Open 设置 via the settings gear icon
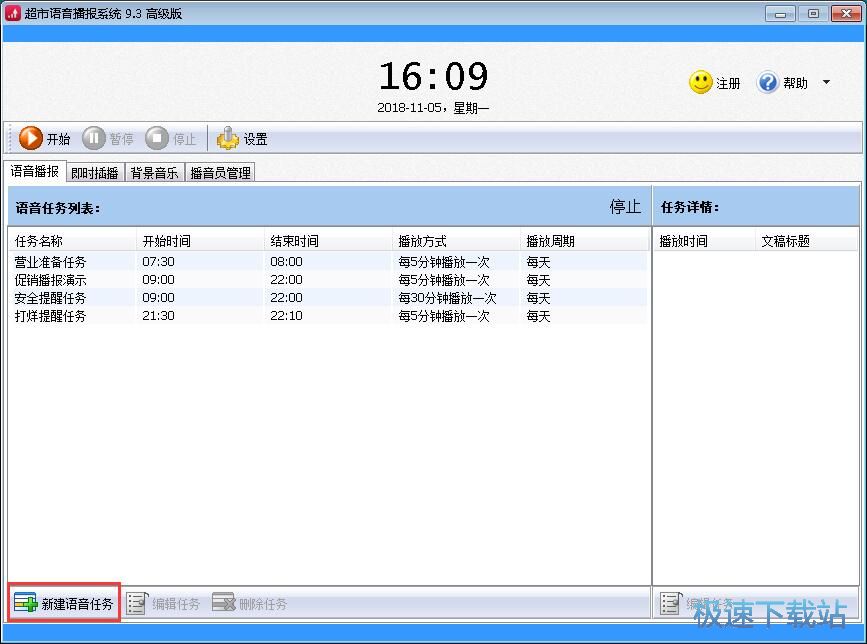 tap(230, 138)
